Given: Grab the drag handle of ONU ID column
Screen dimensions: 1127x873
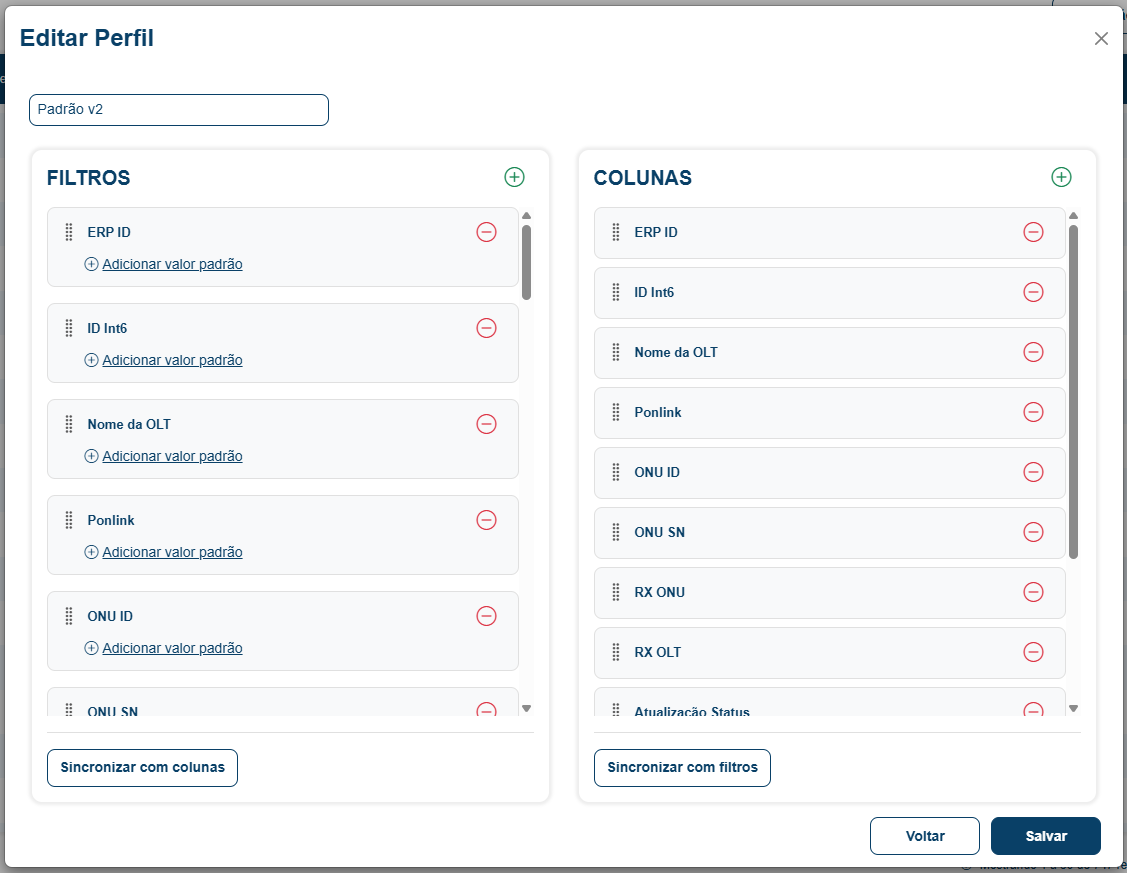Looking at the screenshot, I should (x=616, y=472).
